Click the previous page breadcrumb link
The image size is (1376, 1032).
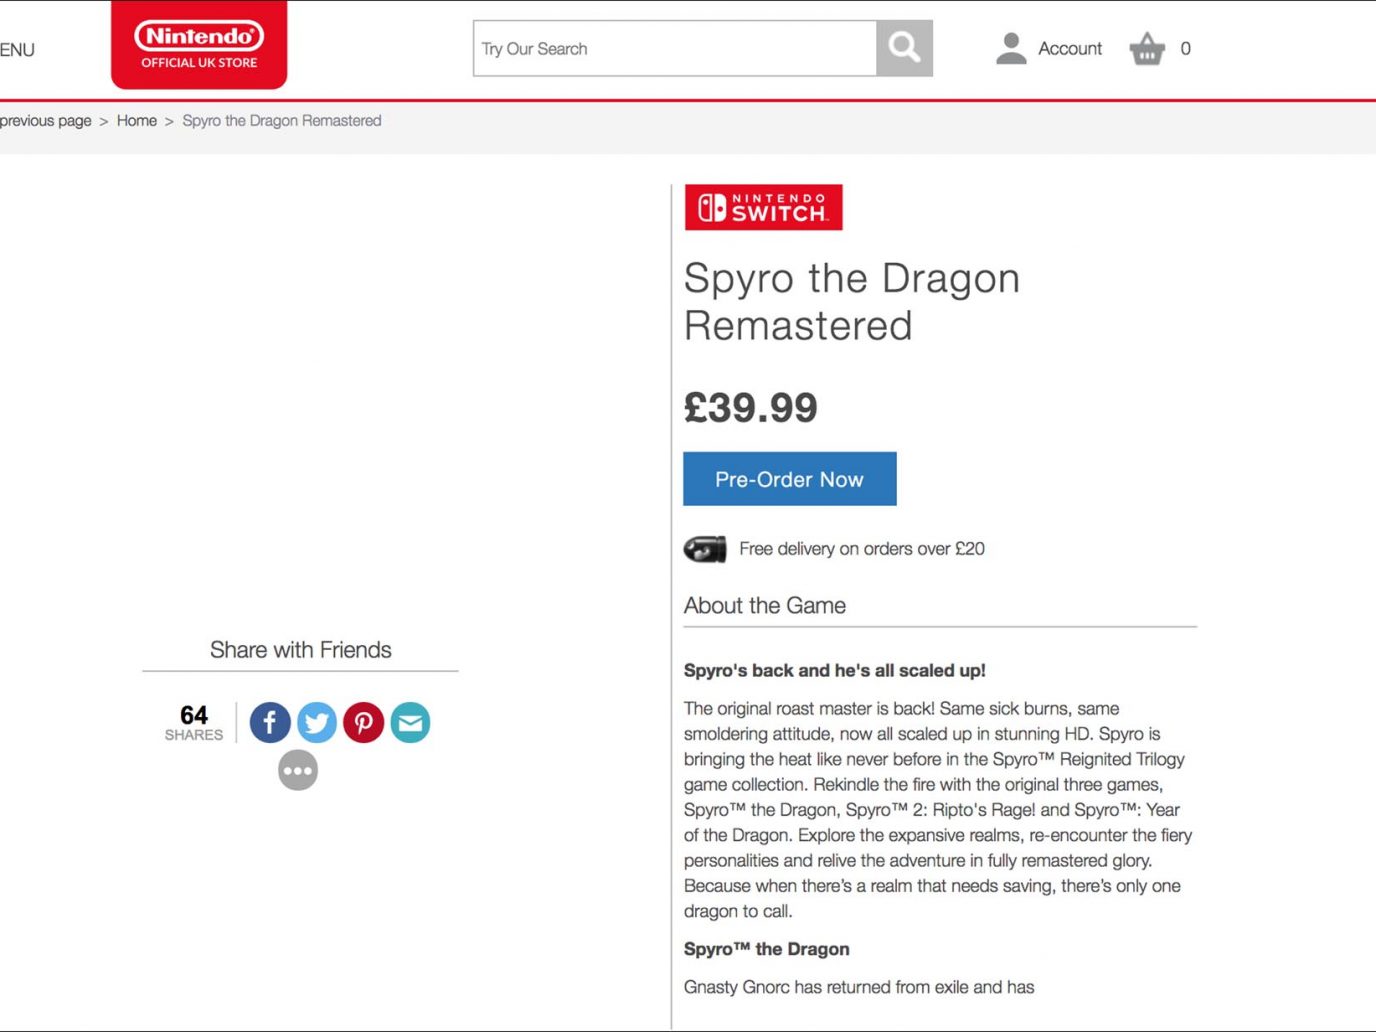(x=45, y=121)
